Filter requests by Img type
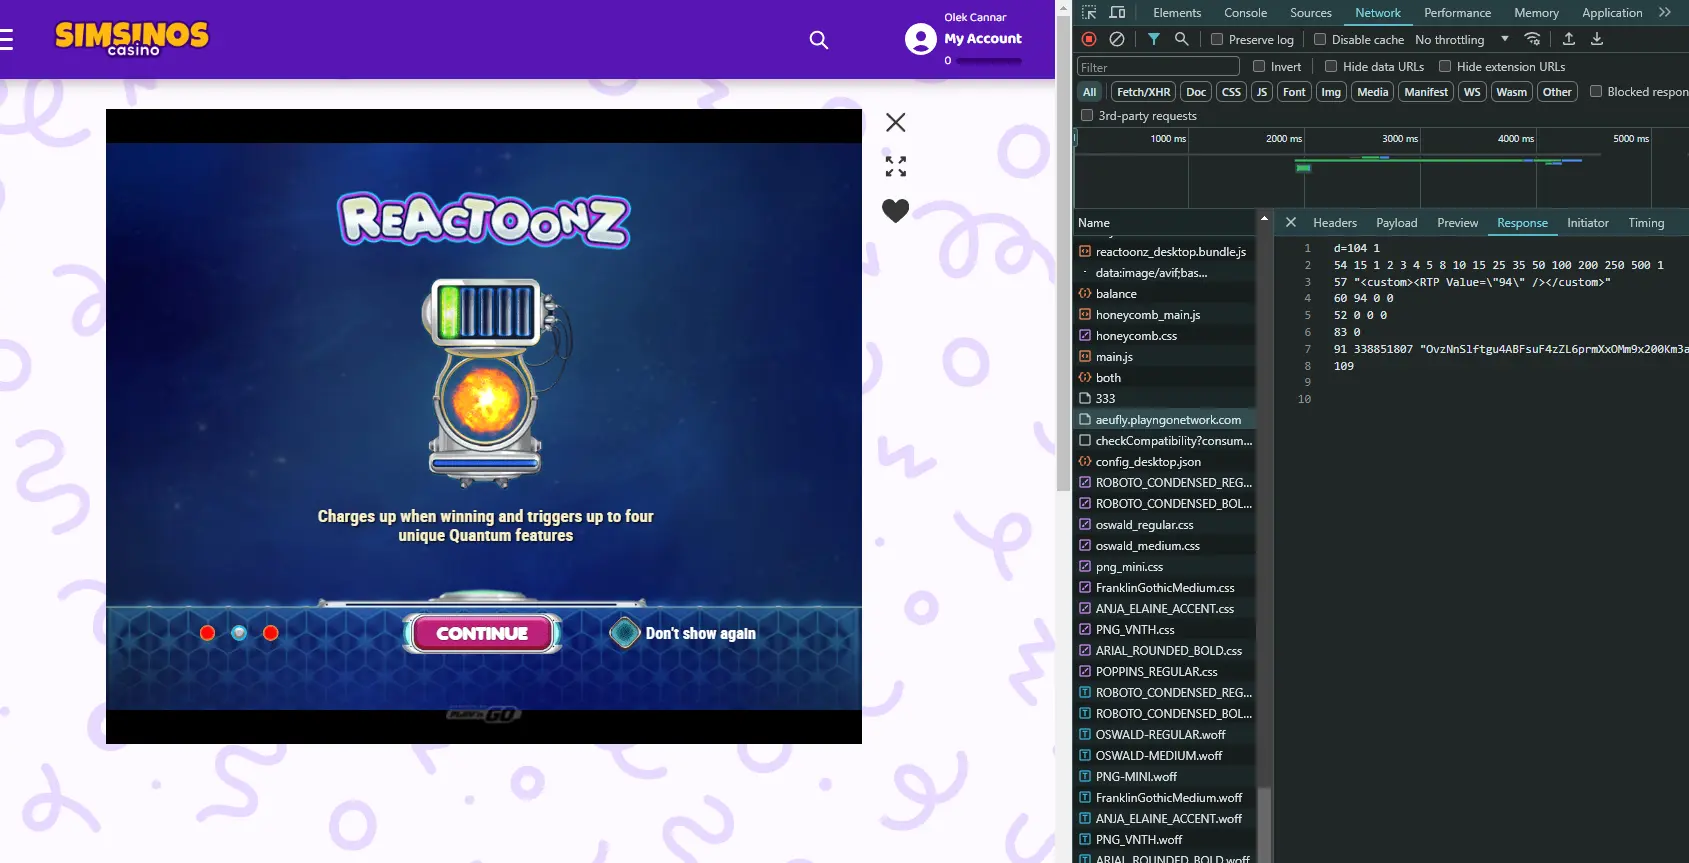 click(1331, 92)
